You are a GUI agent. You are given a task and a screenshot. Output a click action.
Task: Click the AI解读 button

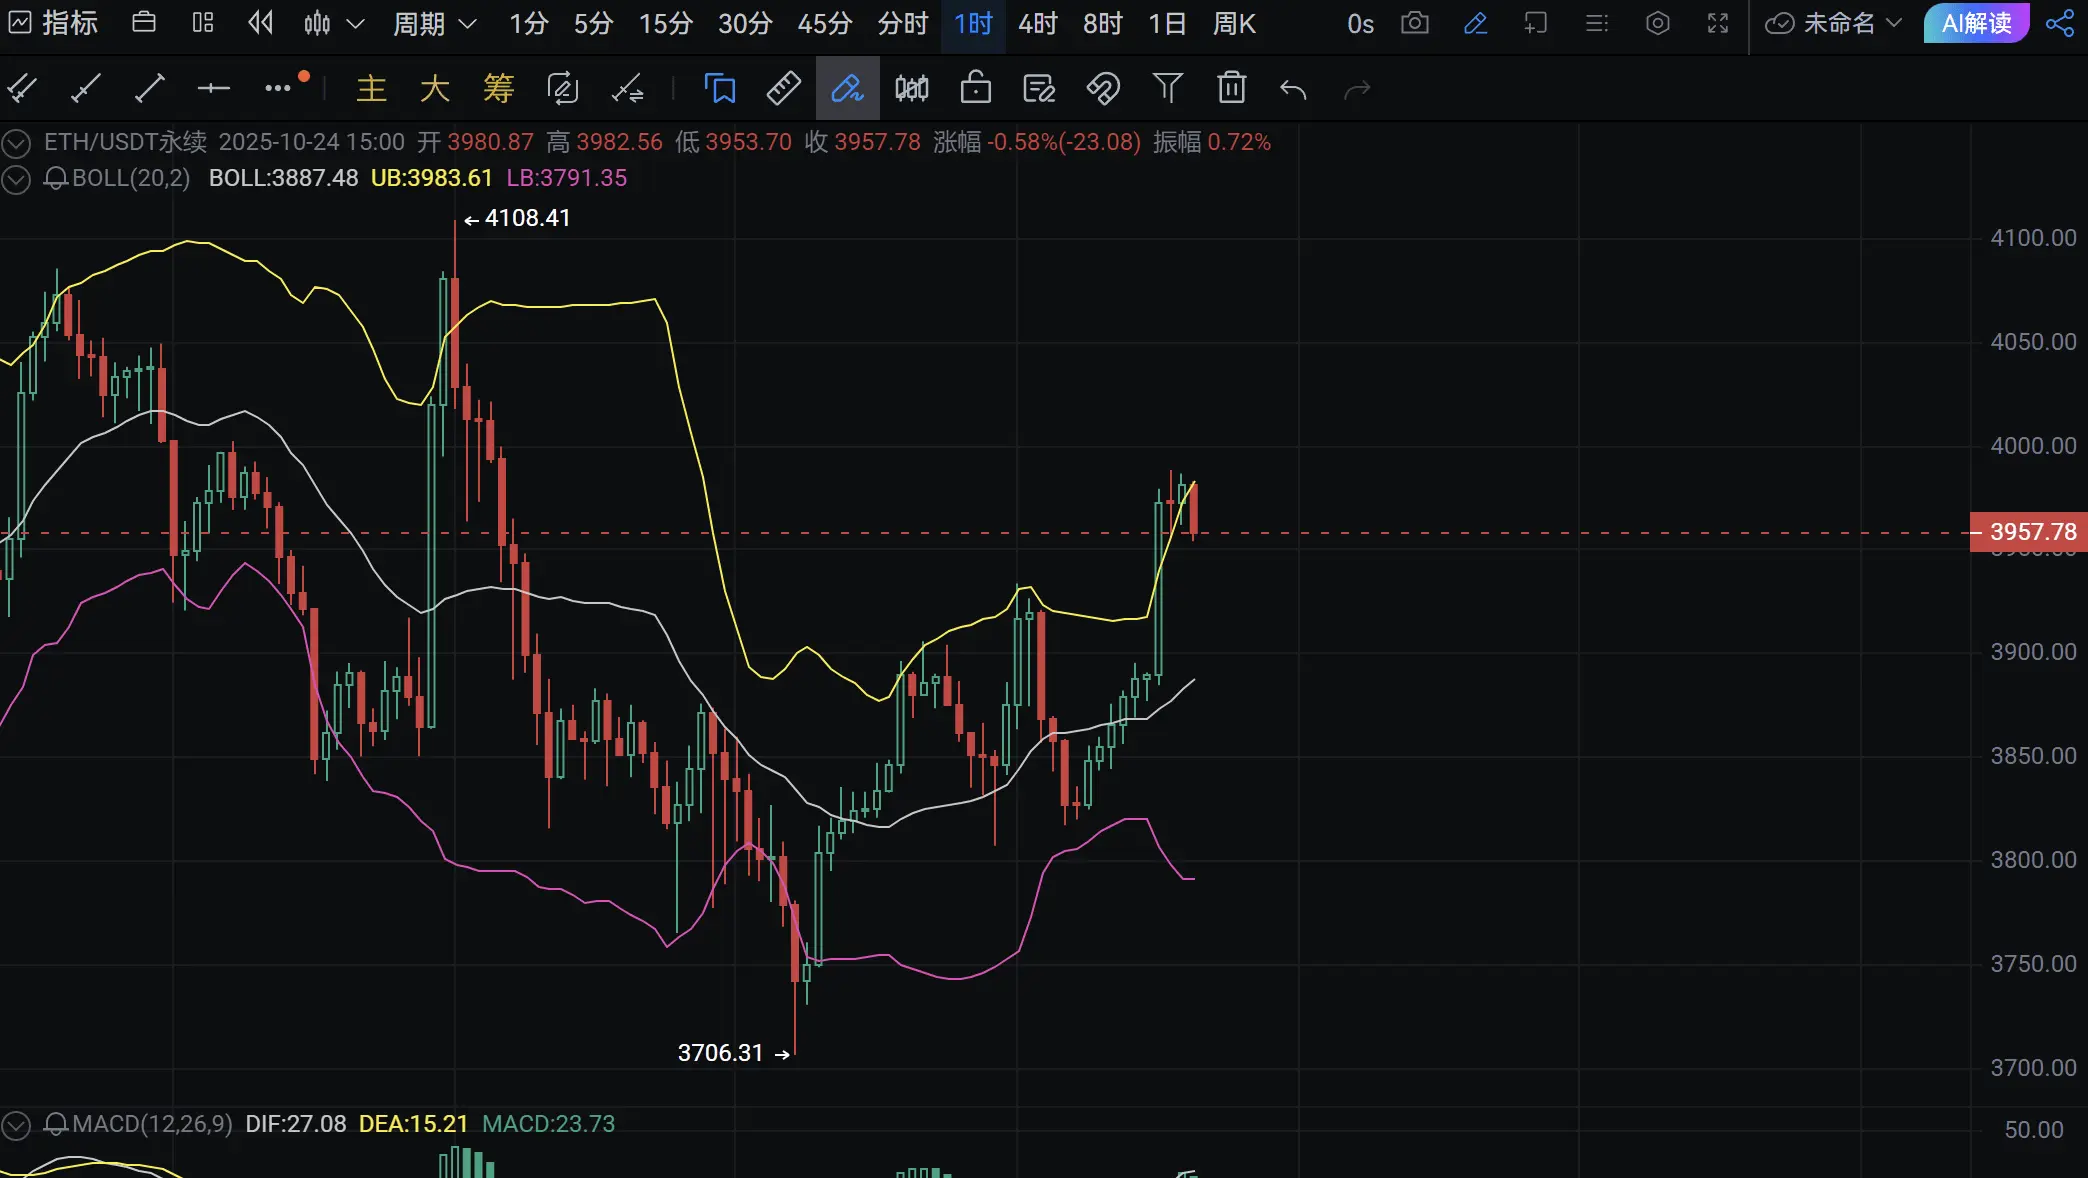click(1976, 23)
